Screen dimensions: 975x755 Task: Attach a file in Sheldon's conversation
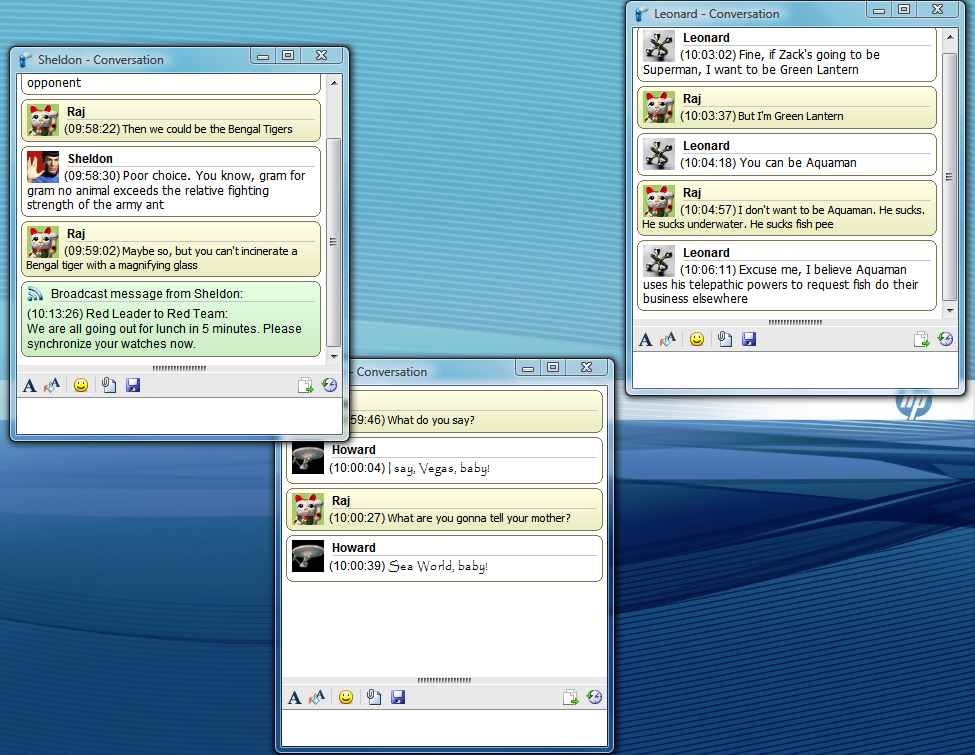[x=108, y=384]
